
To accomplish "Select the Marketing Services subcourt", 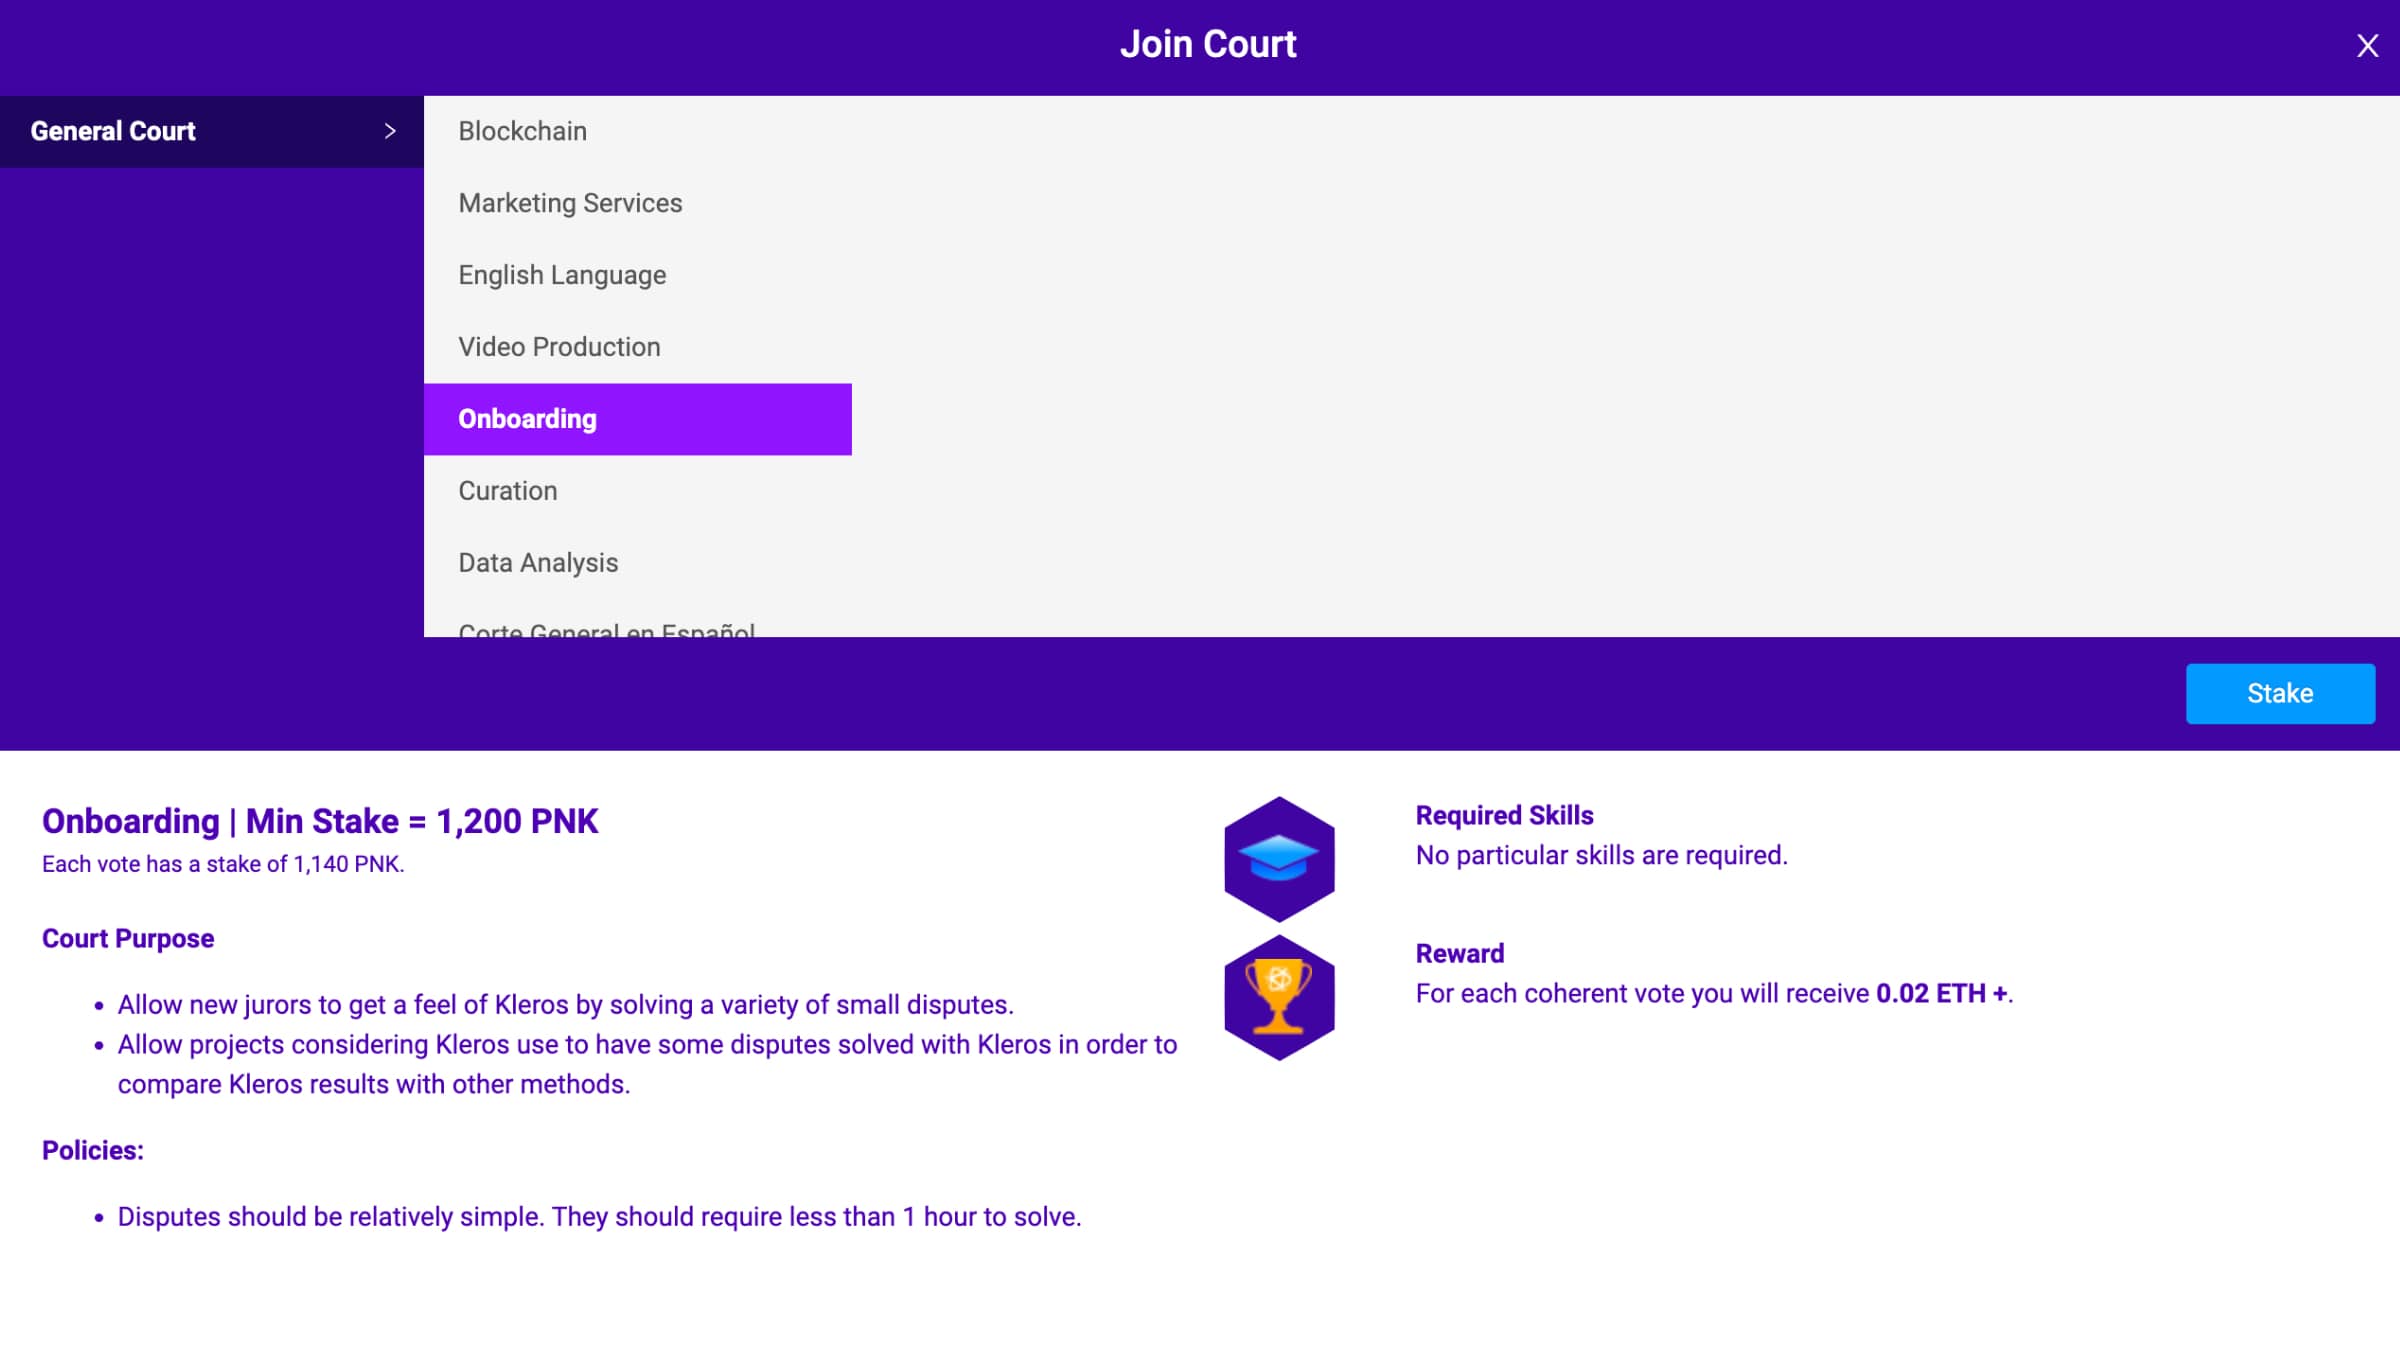I will pos(570,203).
